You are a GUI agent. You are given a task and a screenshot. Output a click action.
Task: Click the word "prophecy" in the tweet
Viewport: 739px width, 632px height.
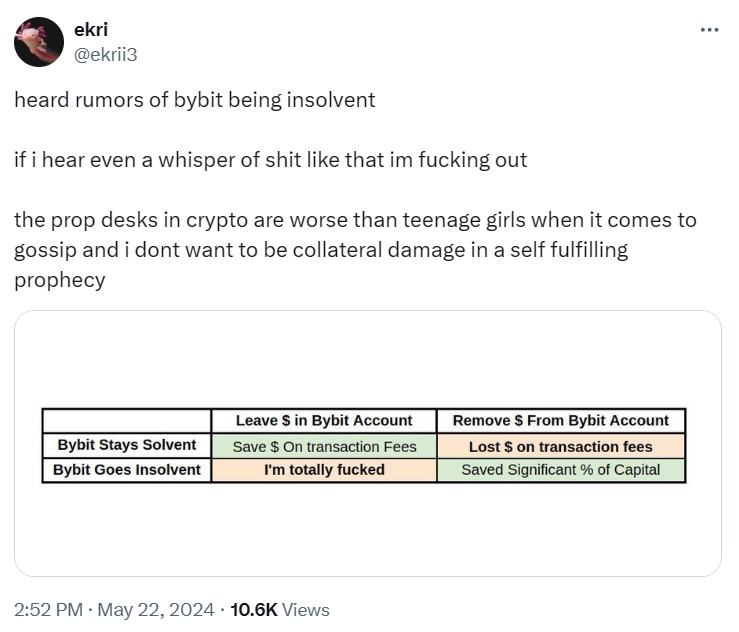point(59,280)
